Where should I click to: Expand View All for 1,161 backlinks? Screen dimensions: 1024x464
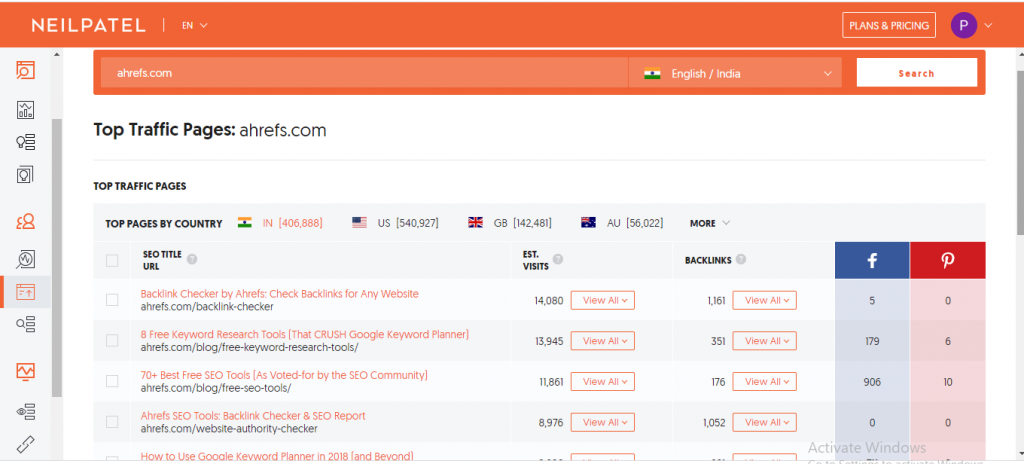tap(765, 301)
